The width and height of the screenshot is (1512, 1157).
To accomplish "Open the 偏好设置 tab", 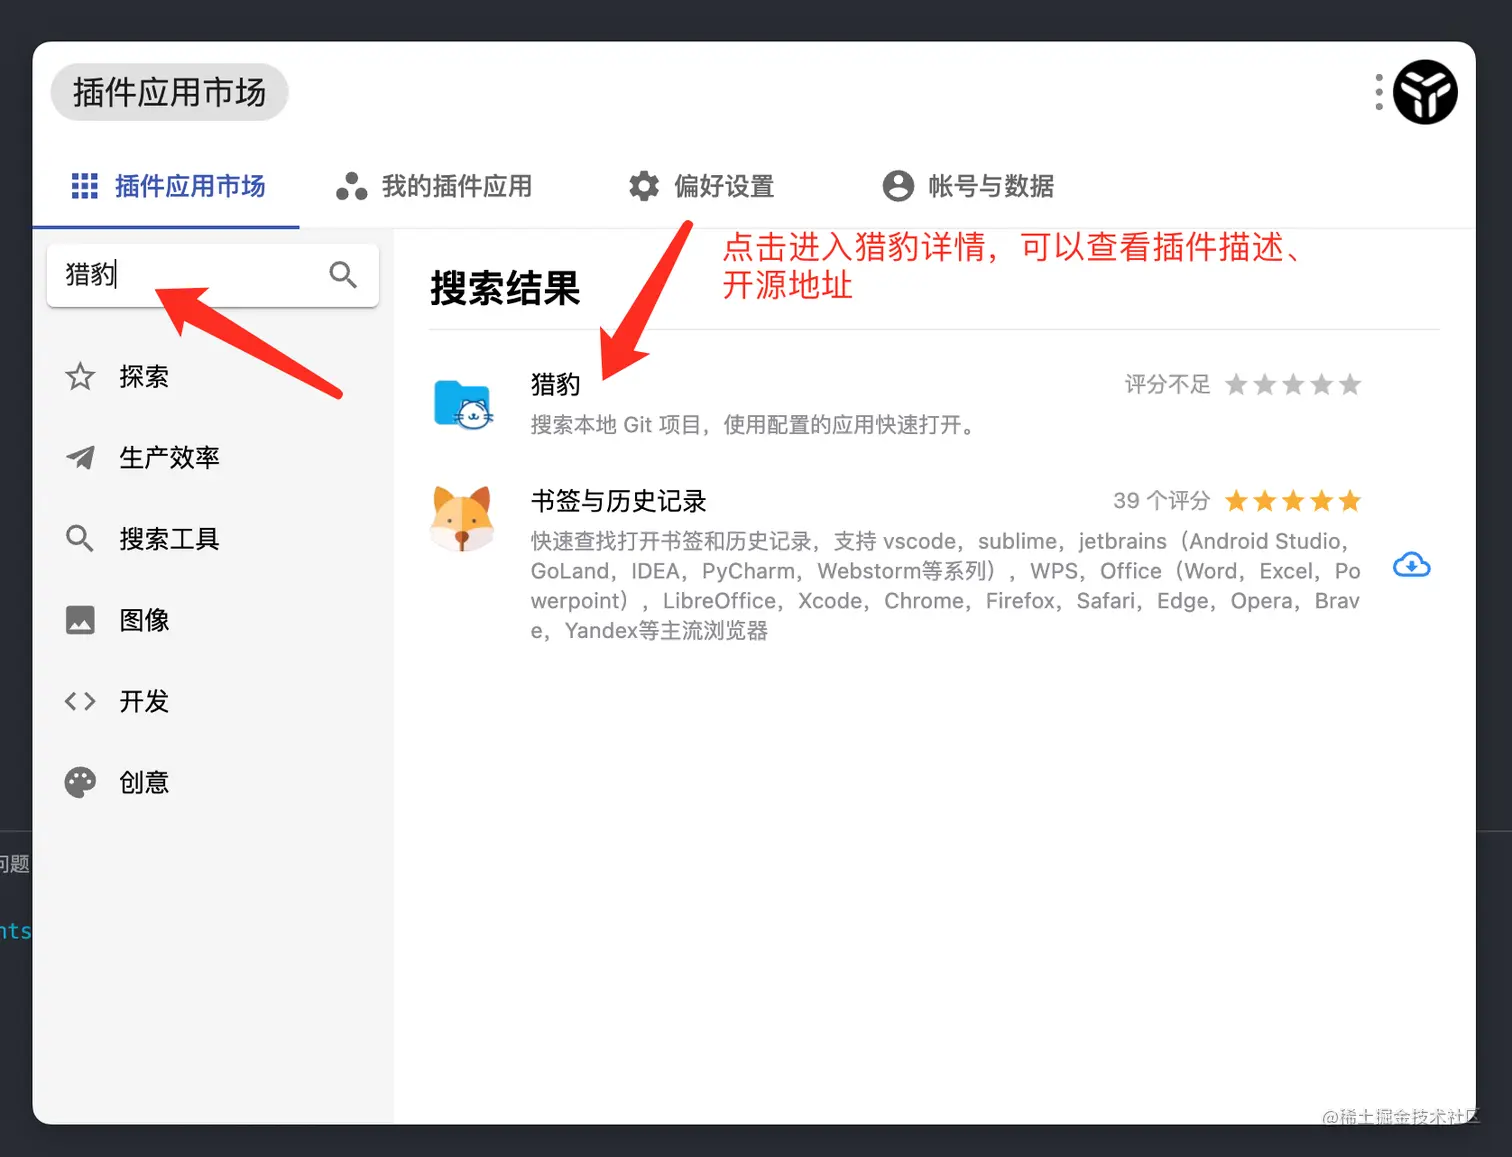I will coord(702,186).
